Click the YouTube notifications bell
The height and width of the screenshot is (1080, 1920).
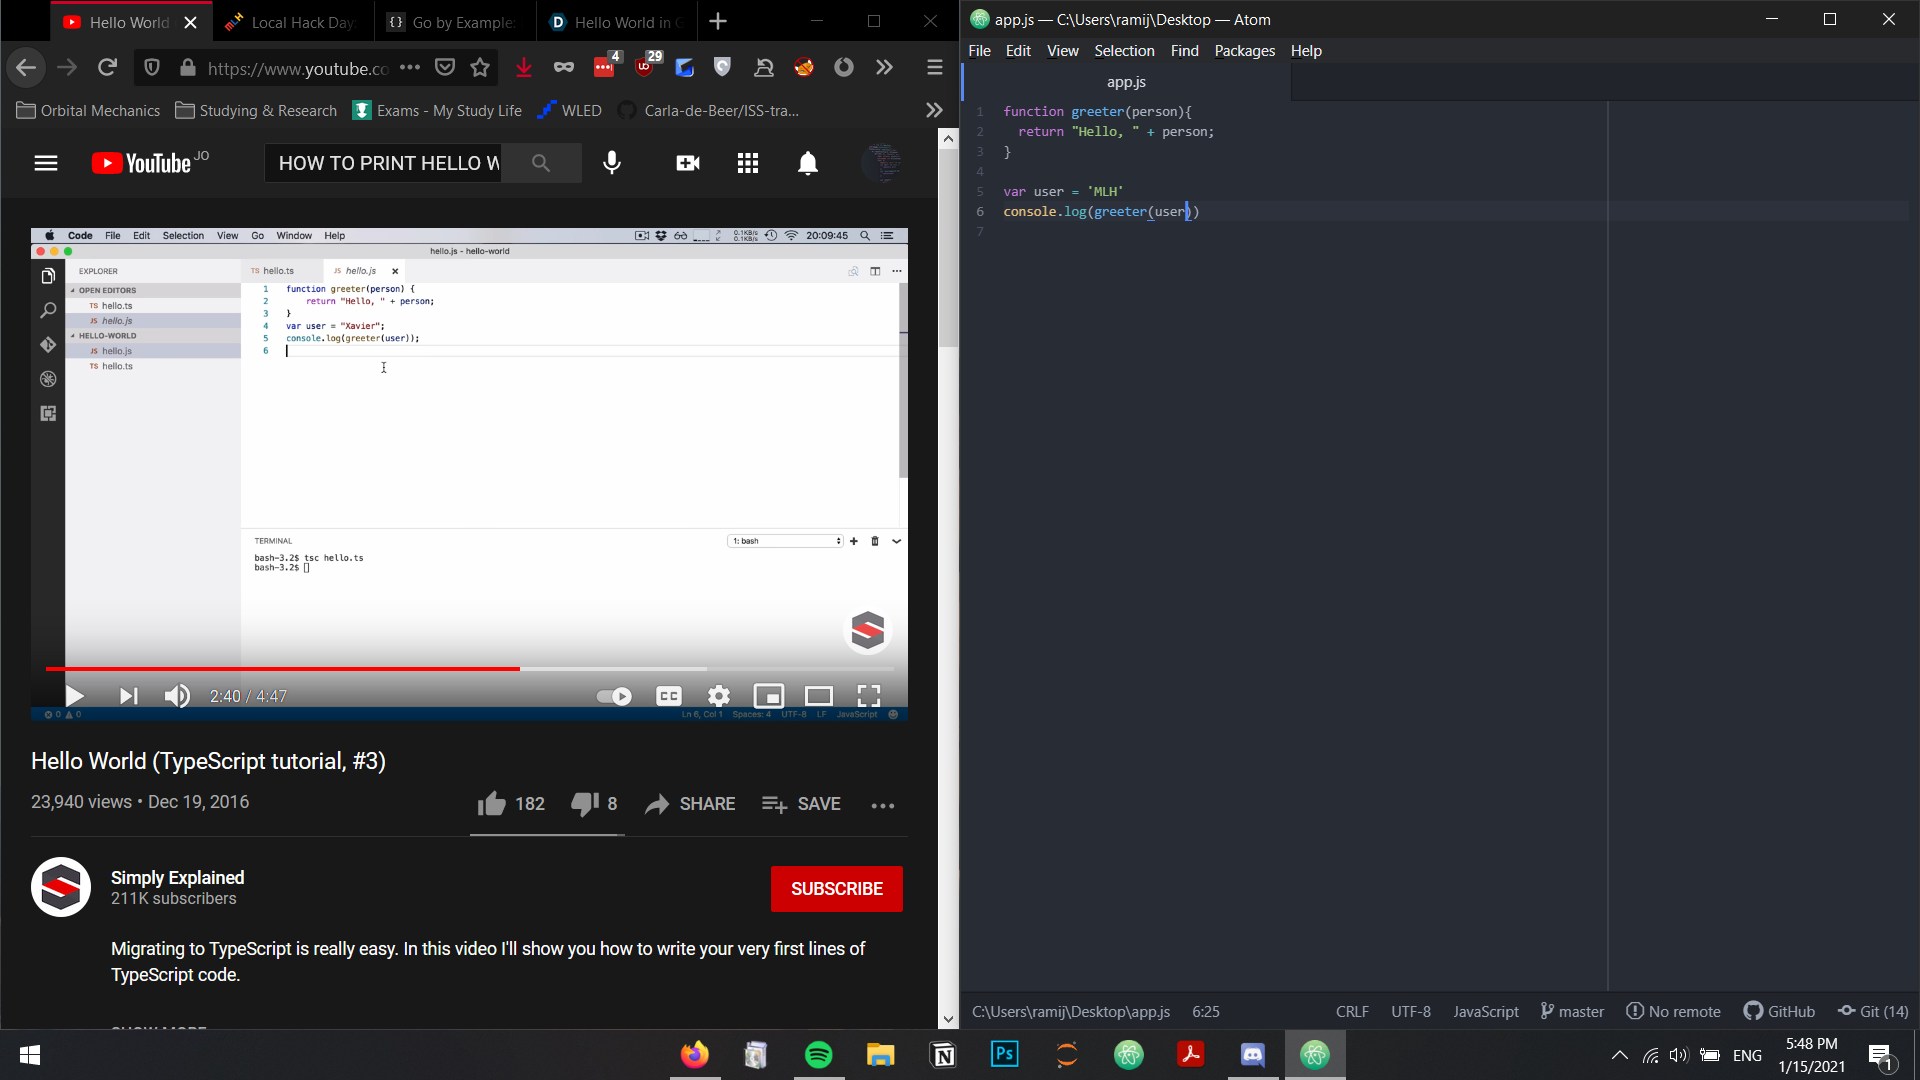coord(807,163)
